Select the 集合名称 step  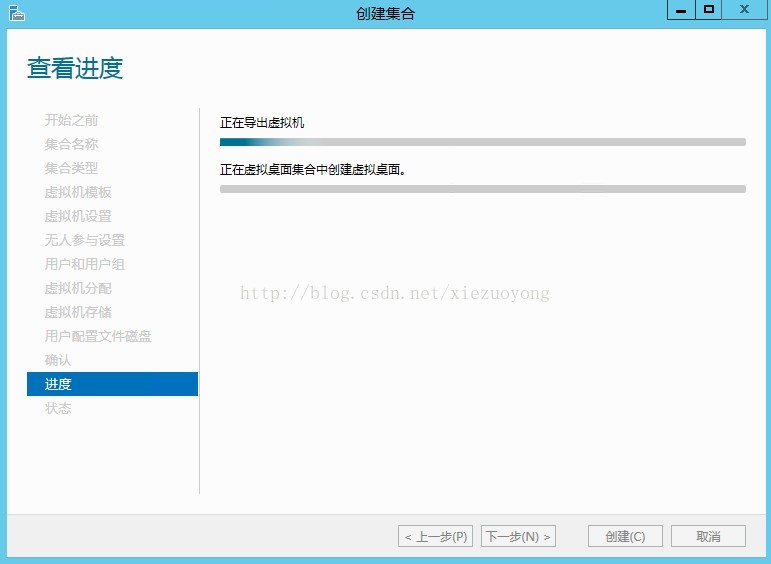click(71, 144)
